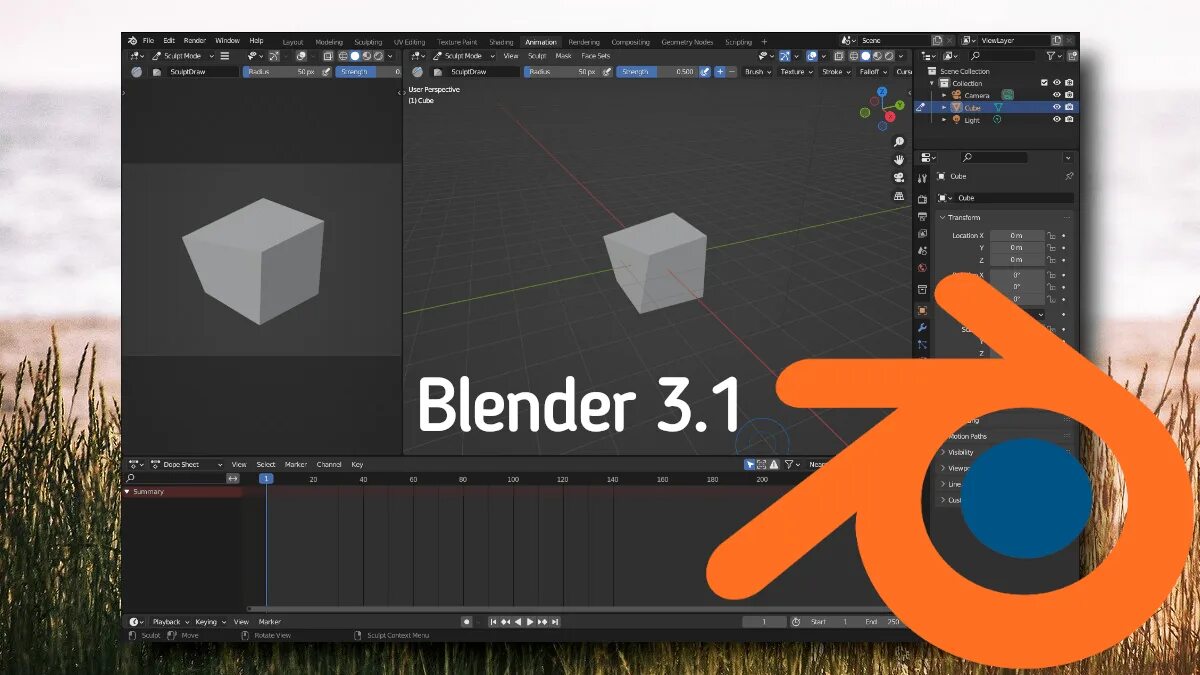This screenshot has width=1200, height=675.
Task: Click the hamburger menu icon in the left viewport header
Action: pos(225,56)
